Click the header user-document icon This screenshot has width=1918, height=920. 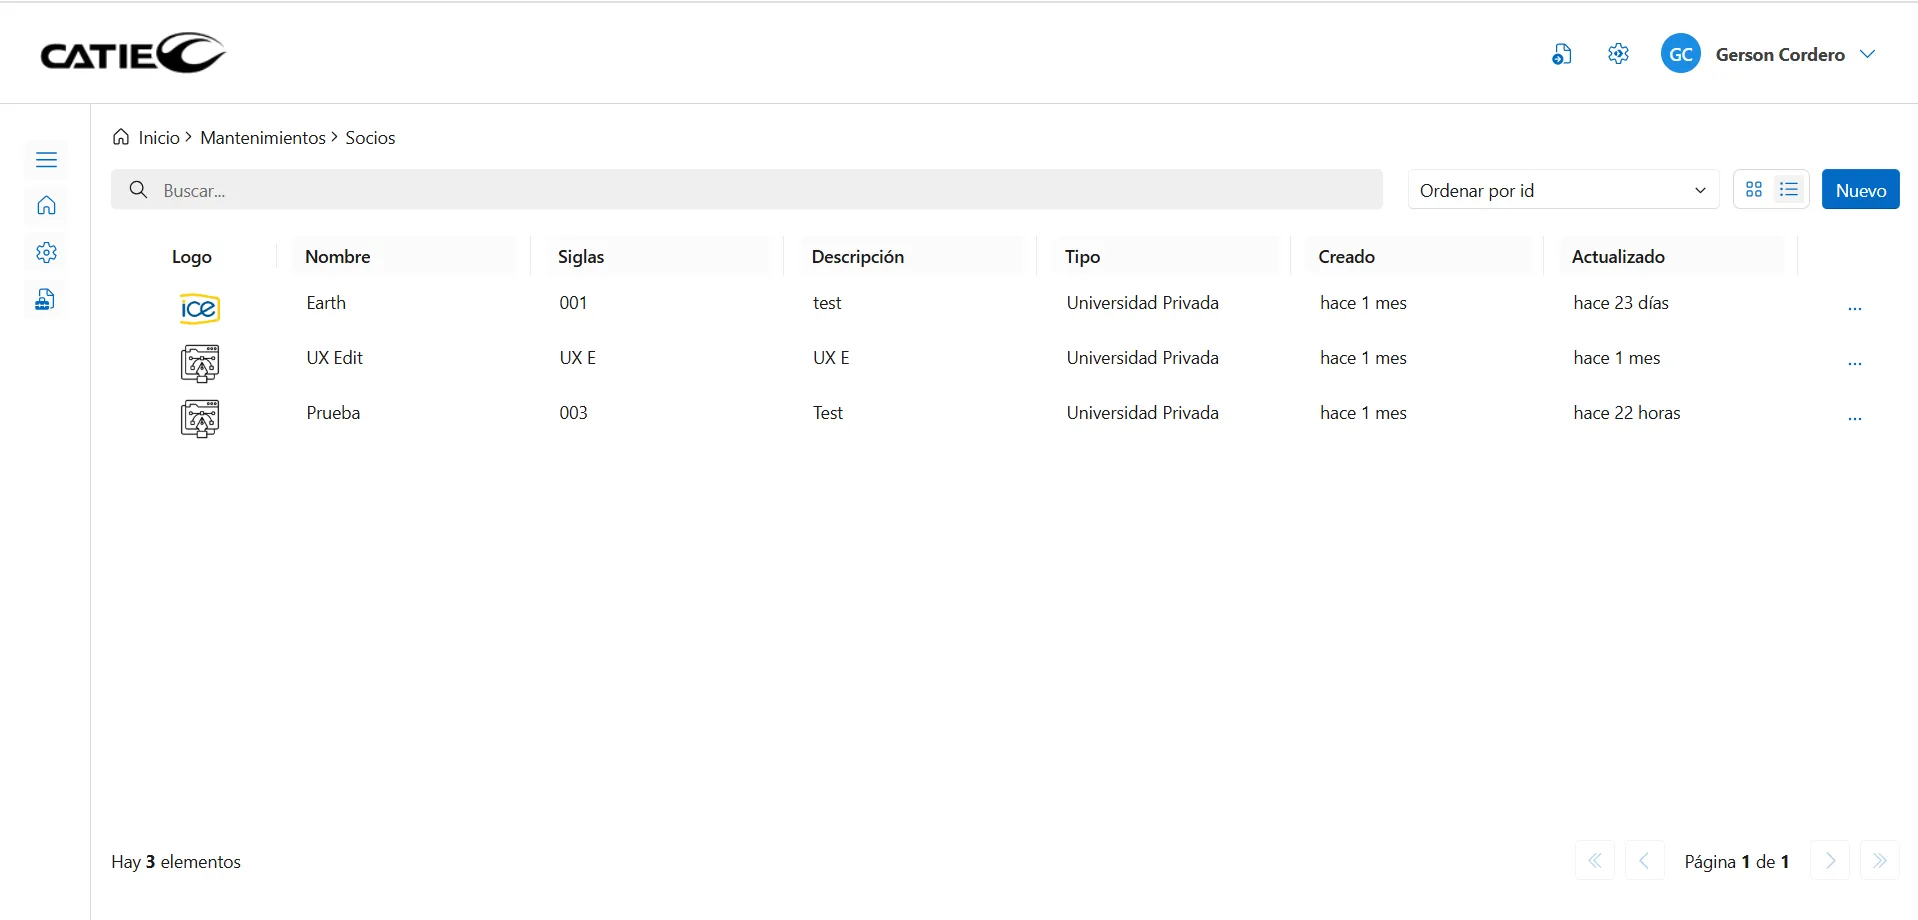[1561, 55]
